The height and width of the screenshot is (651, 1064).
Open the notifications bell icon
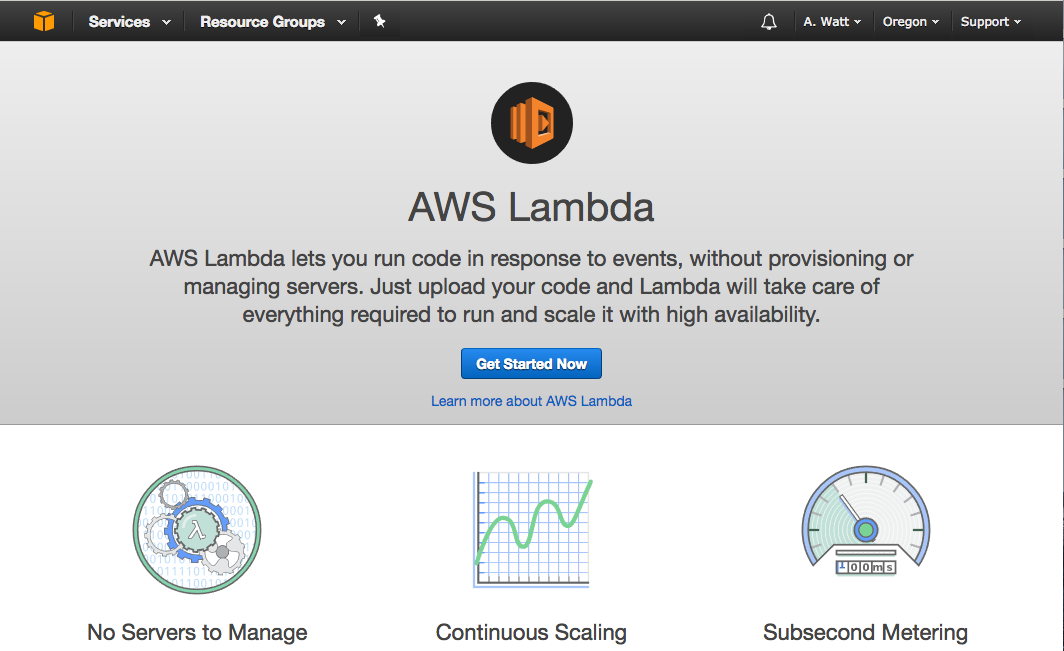tap(768, 22)
